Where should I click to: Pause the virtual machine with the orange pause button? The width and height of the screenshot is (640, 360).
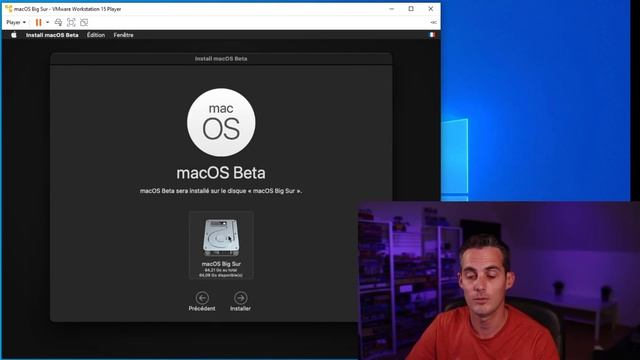38,22
